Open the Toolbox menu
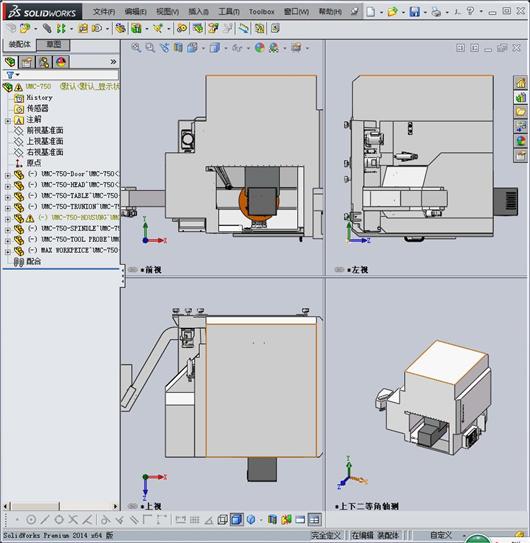 tap(262, 12)
